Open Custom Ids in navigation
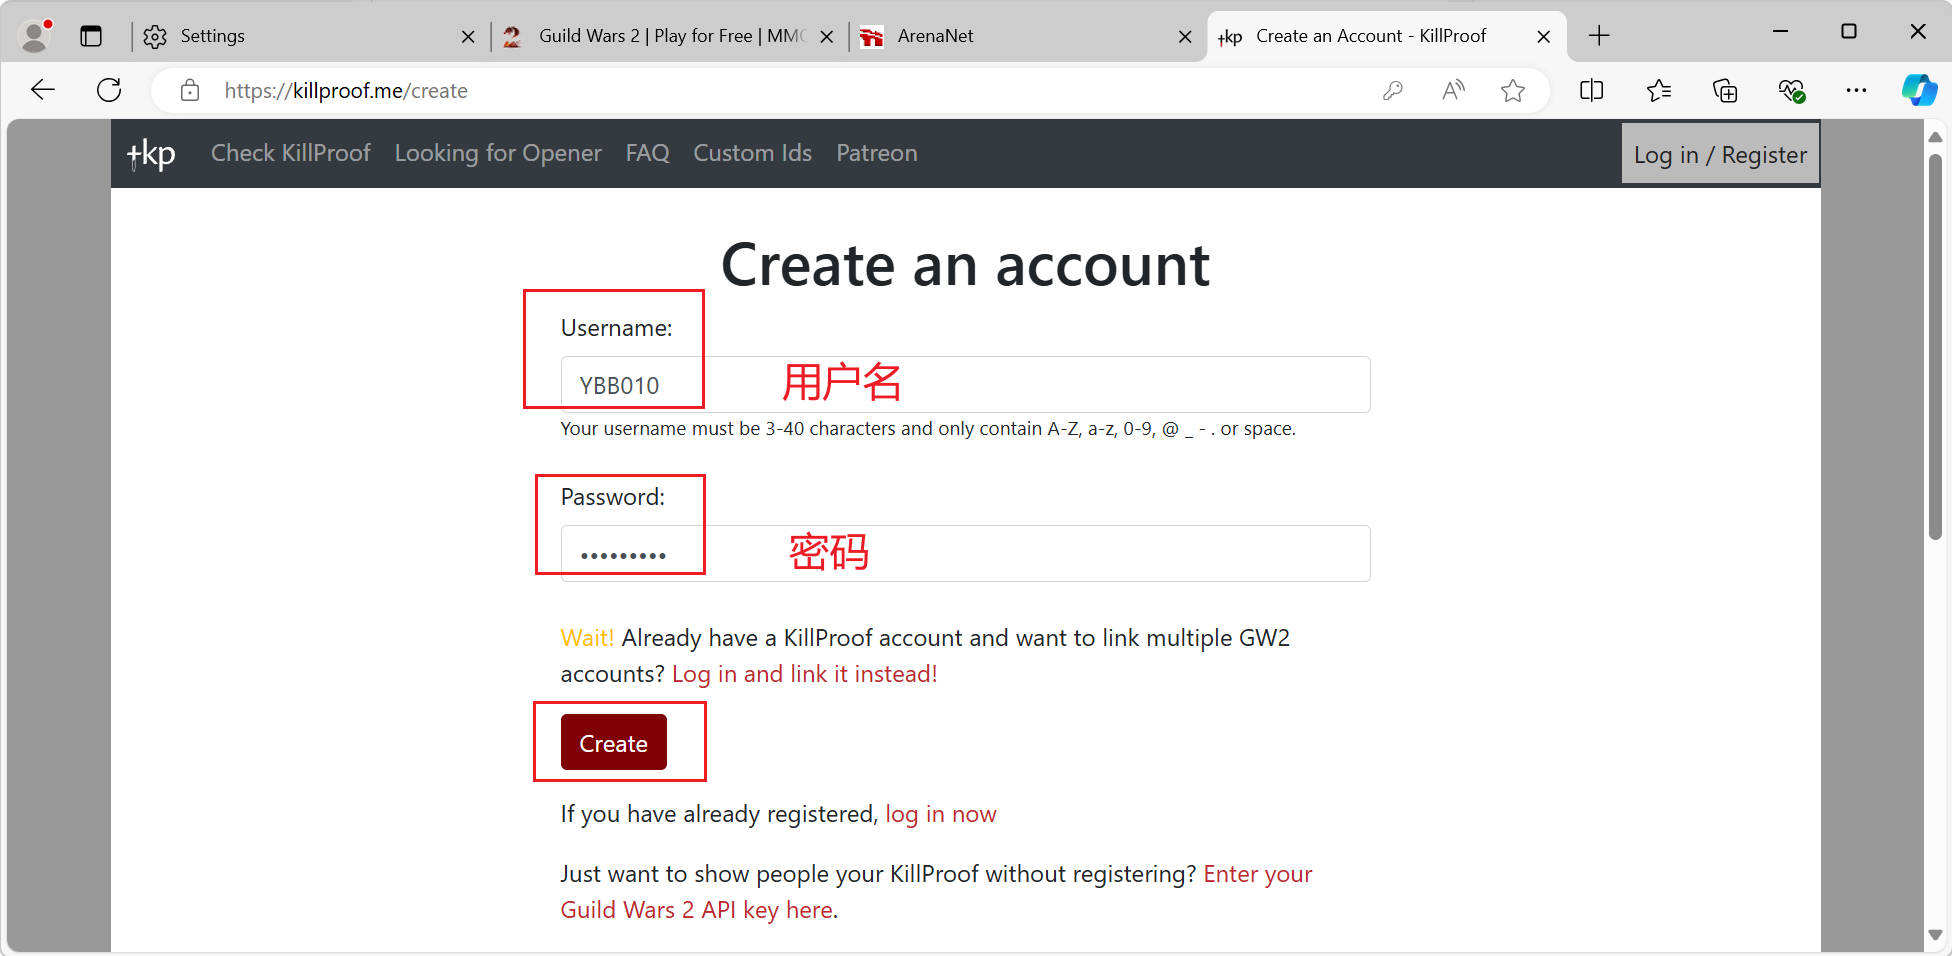 pyautogui.click(x=752, y=153)
